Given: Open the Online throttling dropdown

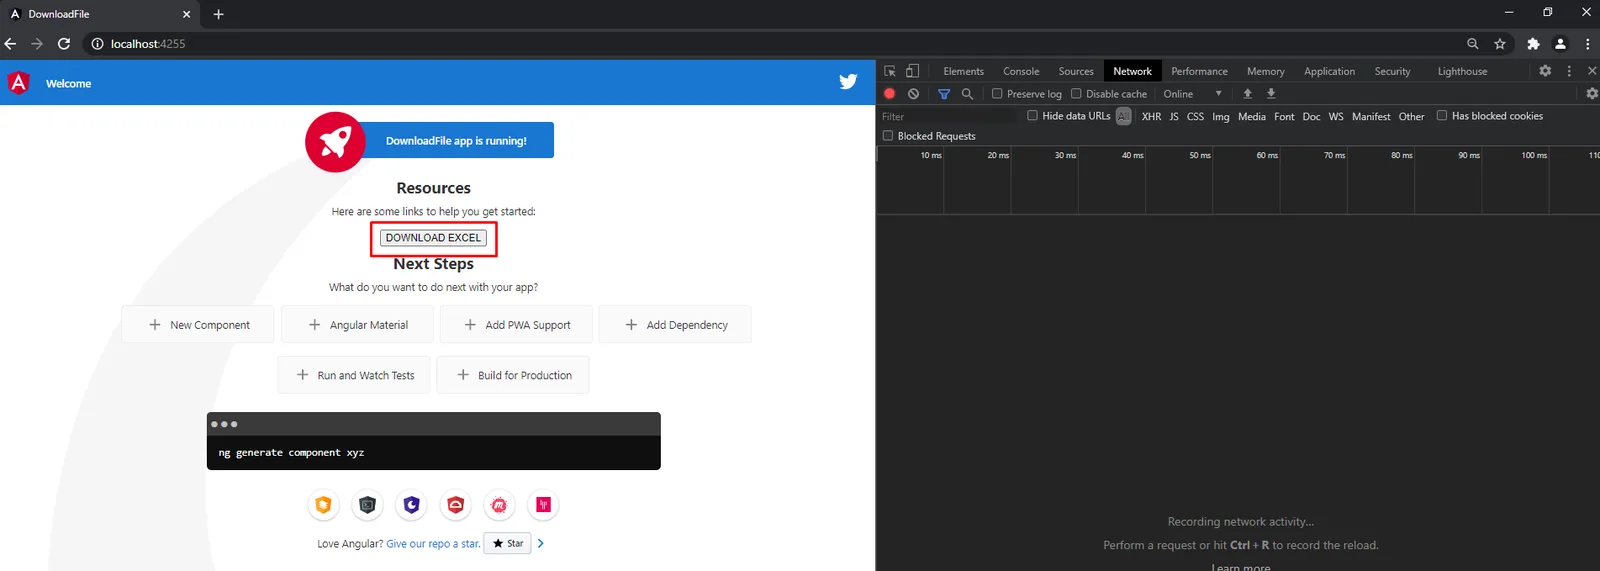Looking at the screenshot, I should (x=1192, y=94).
